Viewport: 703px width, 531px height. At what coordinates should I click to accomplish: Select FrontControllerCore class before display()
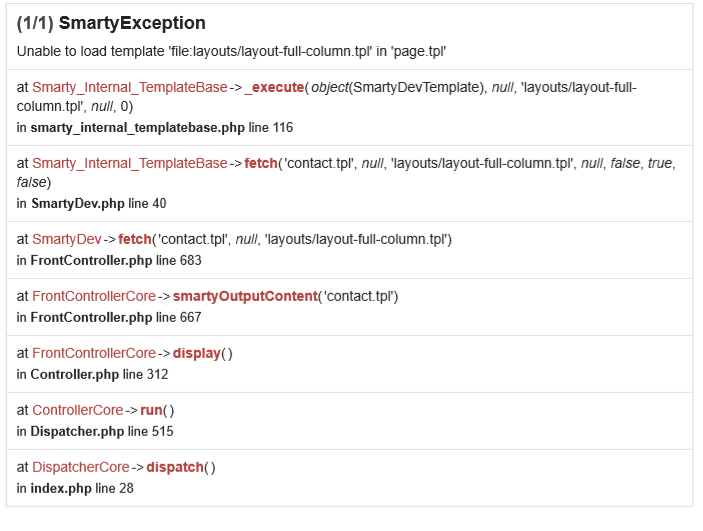94,353
